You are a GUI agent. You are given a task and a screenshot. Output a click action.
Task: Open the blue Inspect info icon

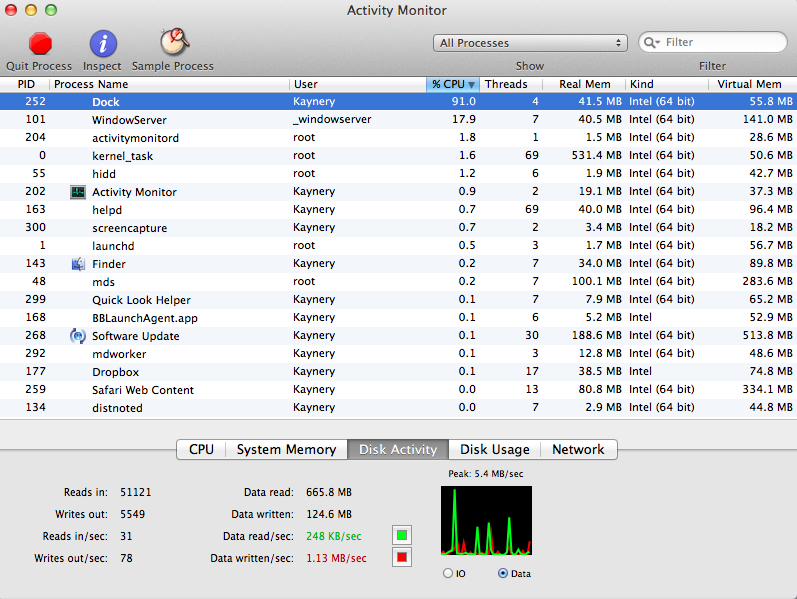(x=103, y=43)
